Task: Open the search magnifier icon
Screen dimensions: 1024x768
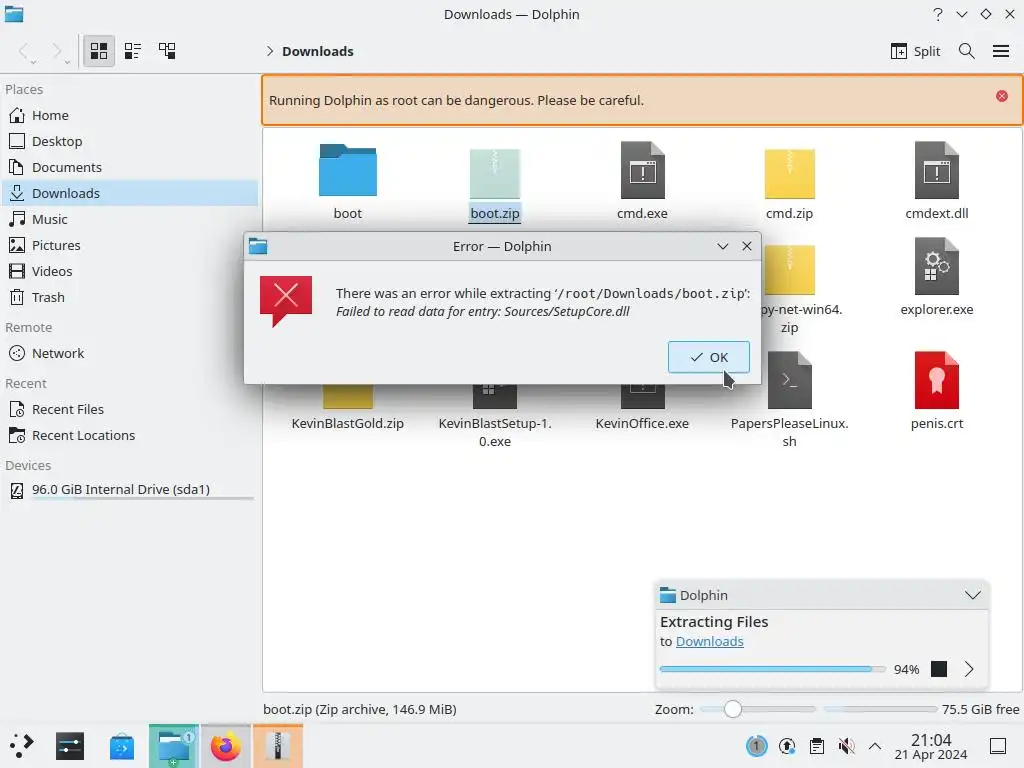Action: (967, 51)
